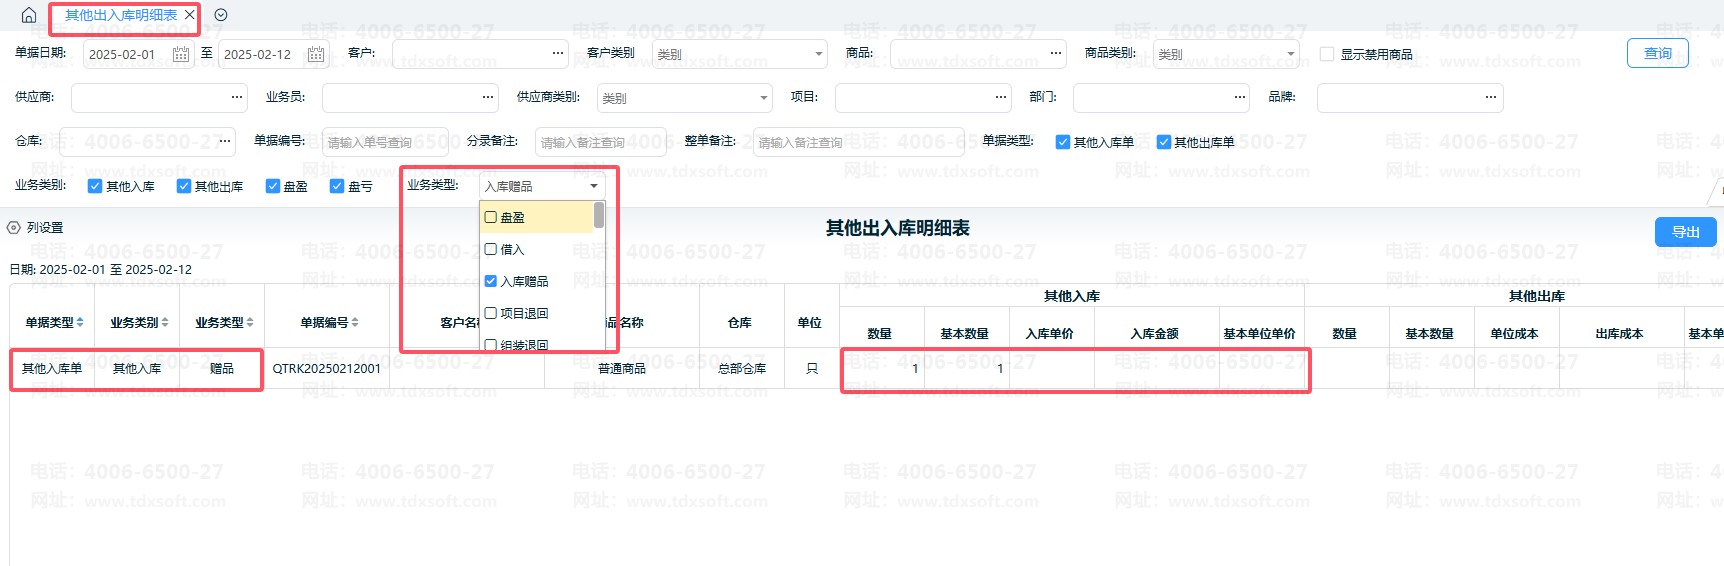
Task: Open the 供应商 picker ellipsis icon
Action: click(237, 97)
